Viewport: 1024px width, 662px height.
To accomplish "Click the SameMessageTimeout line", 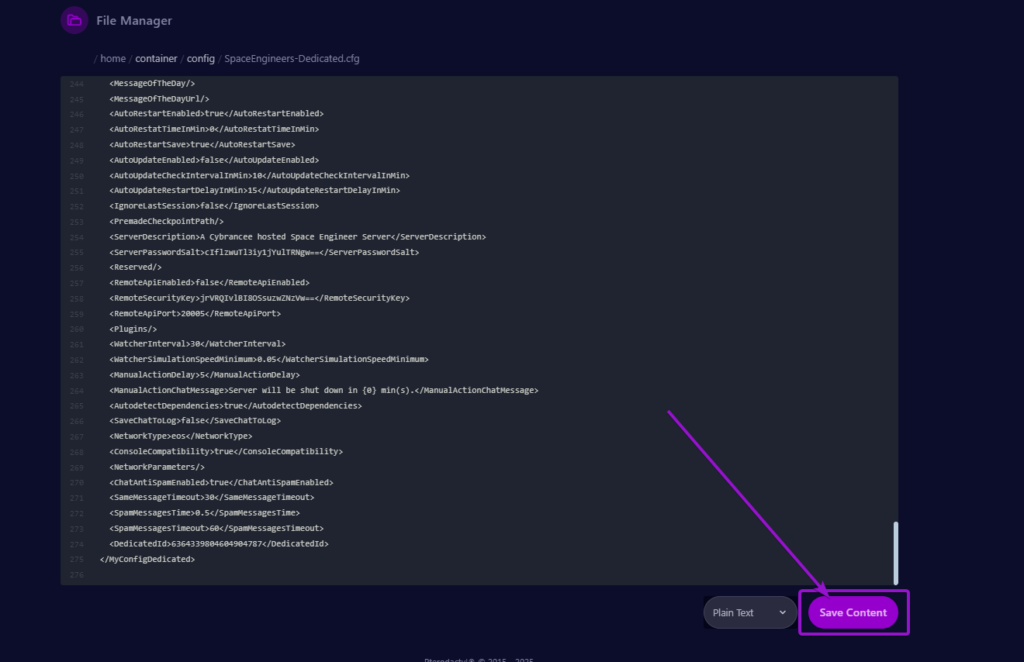I will tap(212, 497).
